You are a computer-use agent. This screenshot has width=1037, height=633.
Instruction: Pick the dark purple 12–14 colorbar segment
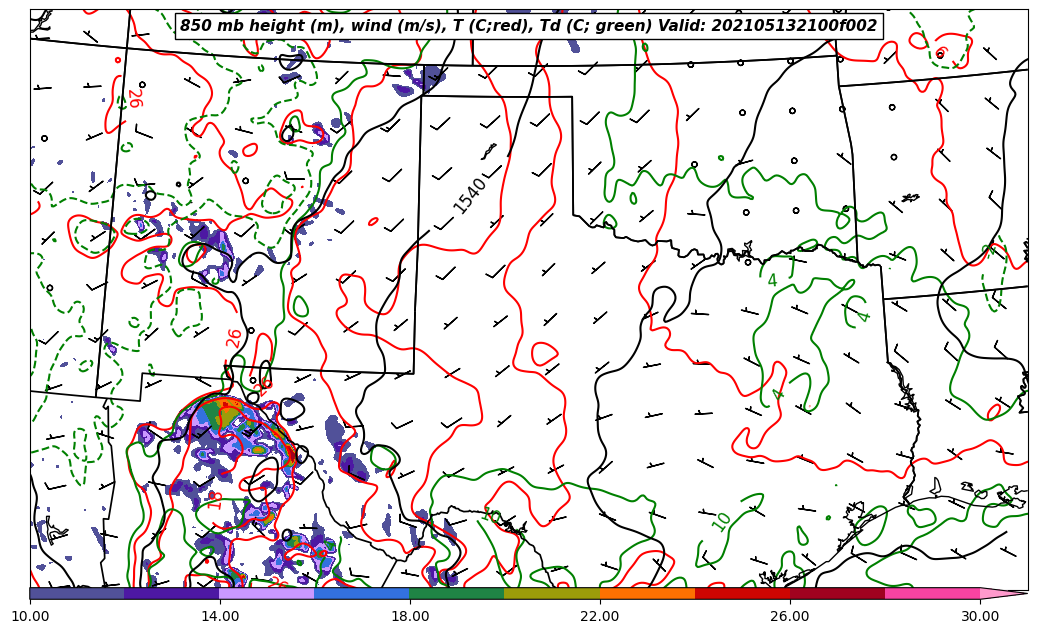[x=172, y=593]
